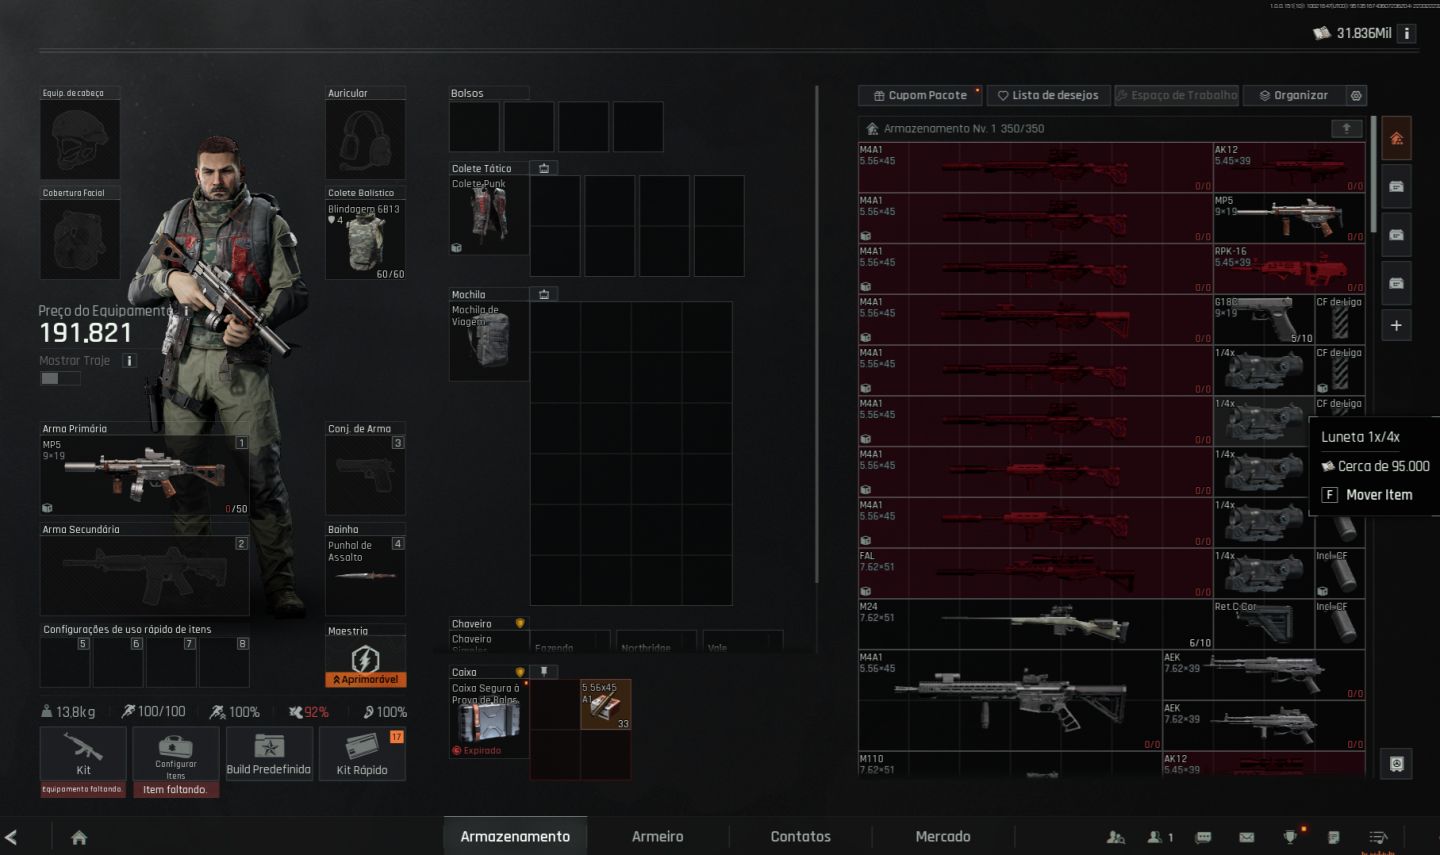Open the Kit button
The width and height of the screenshot is (1440, 855).
pyautogui.click(x=83, y=753)
